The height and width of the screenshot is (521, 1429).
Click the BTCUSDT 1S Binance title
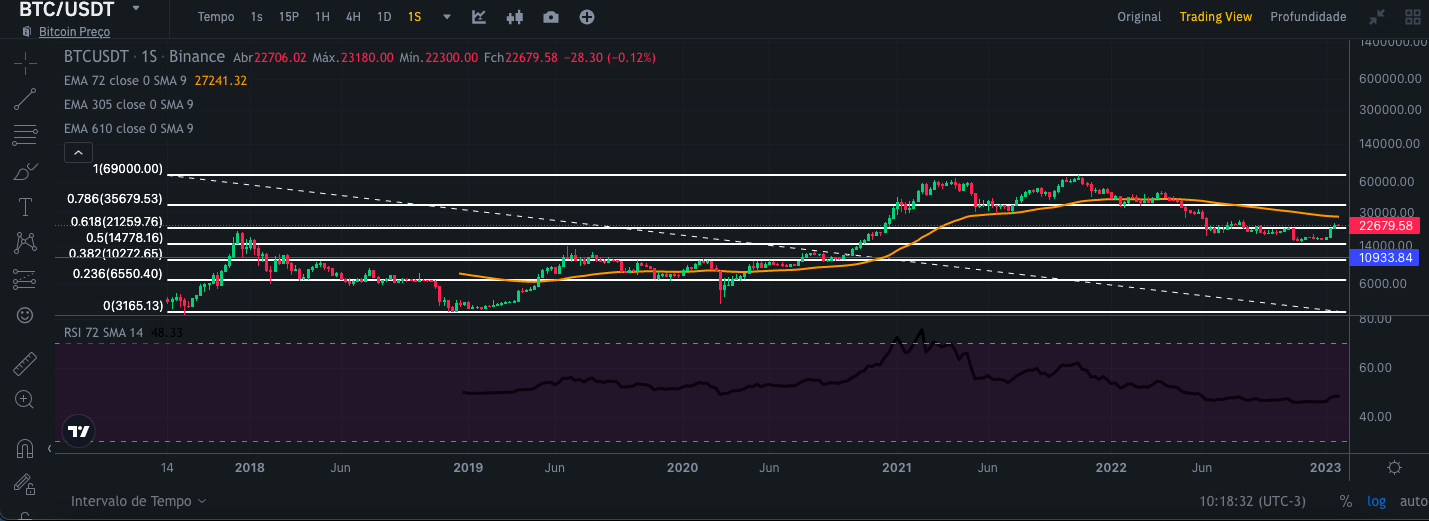pyautogui.click(x=144, y=57)
